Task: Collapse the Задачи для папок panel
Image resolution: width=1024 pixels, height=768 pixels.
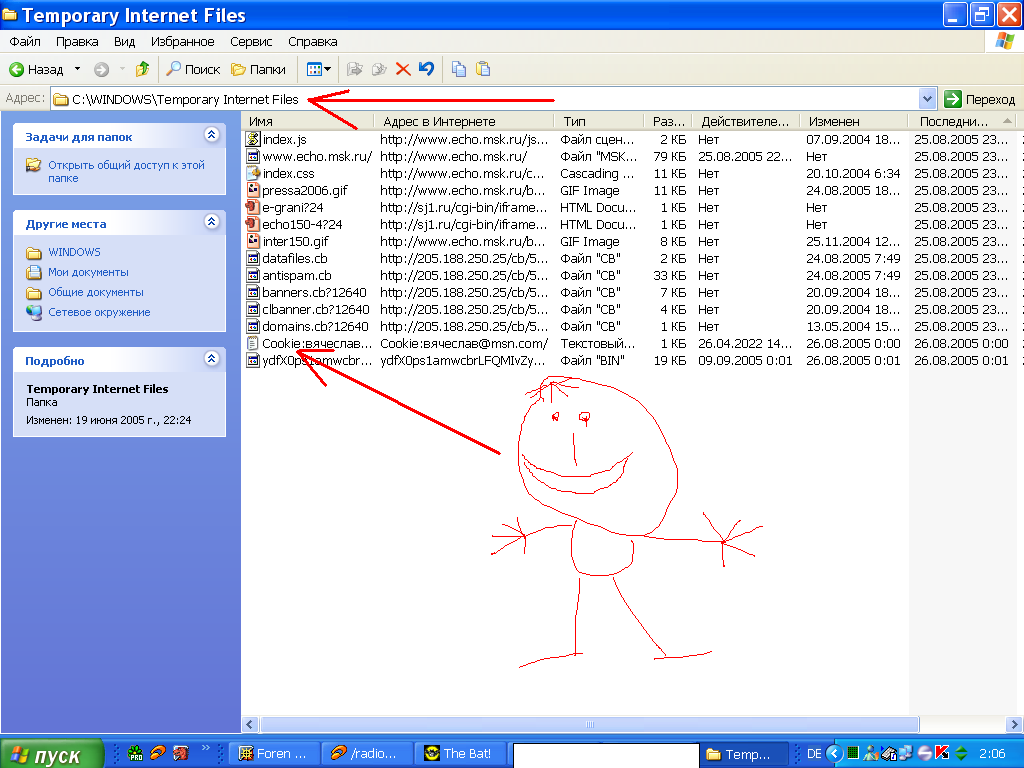Action: [212, 135]
